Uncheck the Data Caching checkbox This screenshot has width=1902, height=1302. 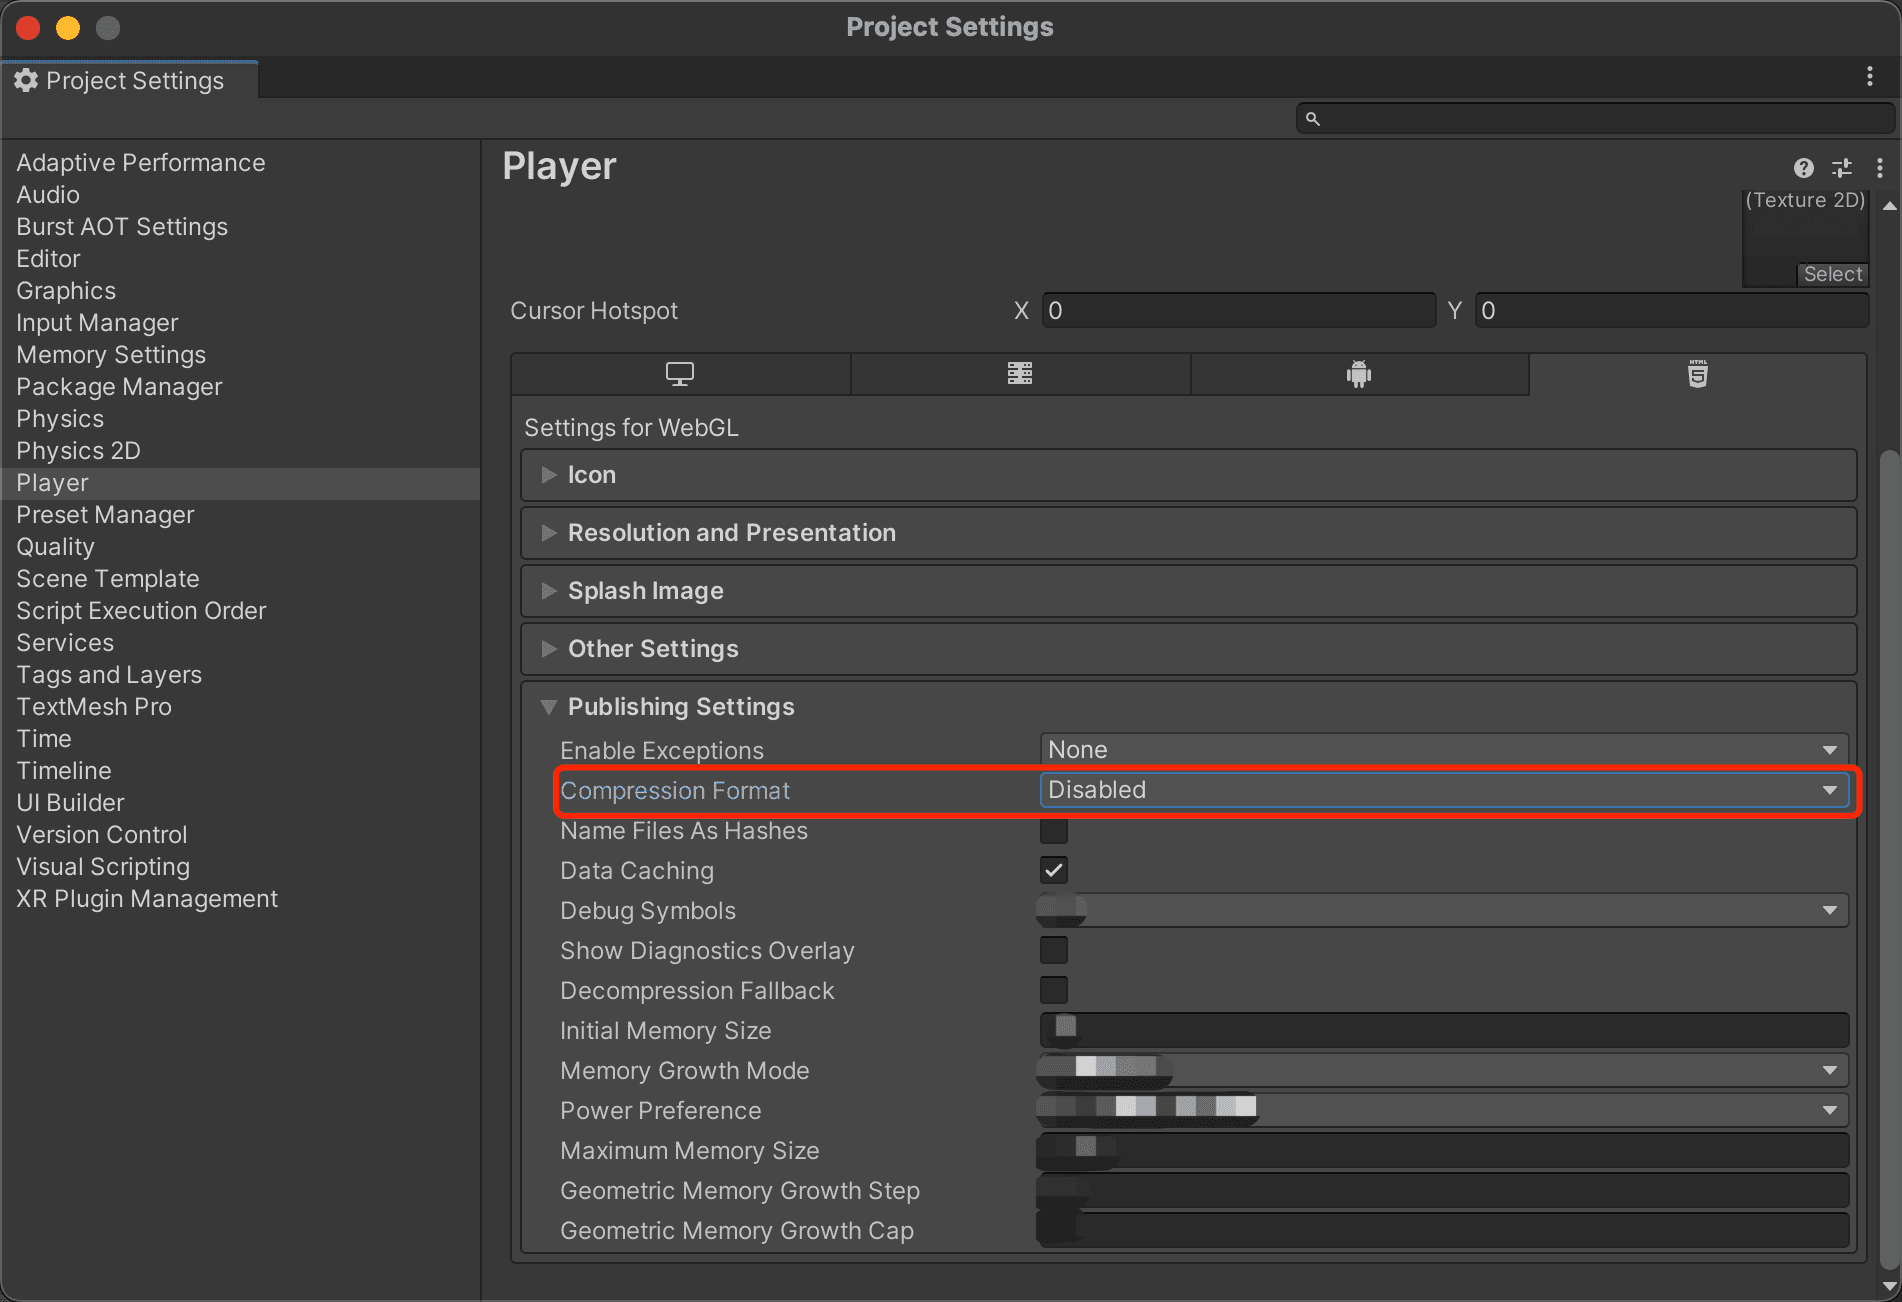[1053, 871]
